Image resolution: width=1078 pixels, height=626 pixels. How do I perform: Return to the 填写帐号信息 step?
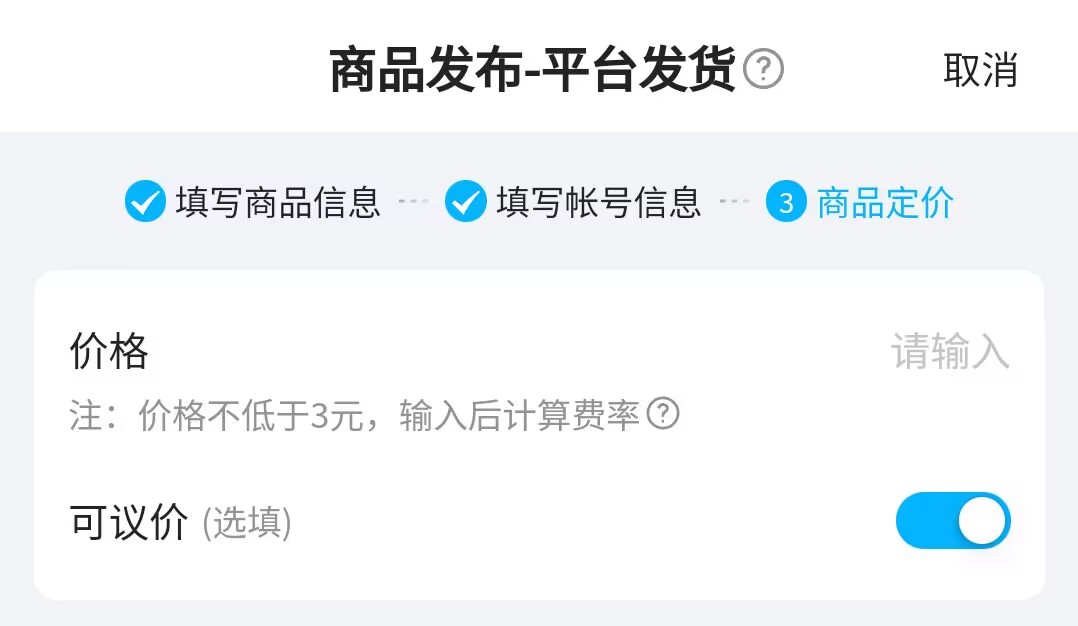pyautogui.click(x=599, y=202)
